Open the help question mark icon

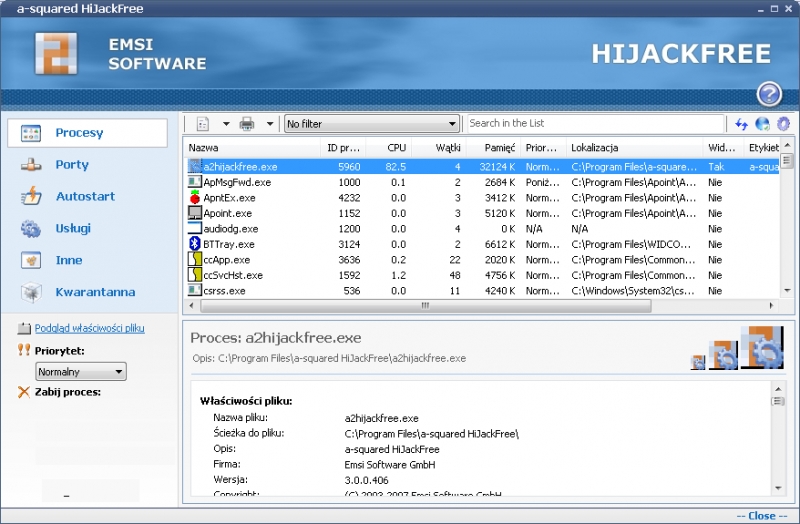pos(769,94)
